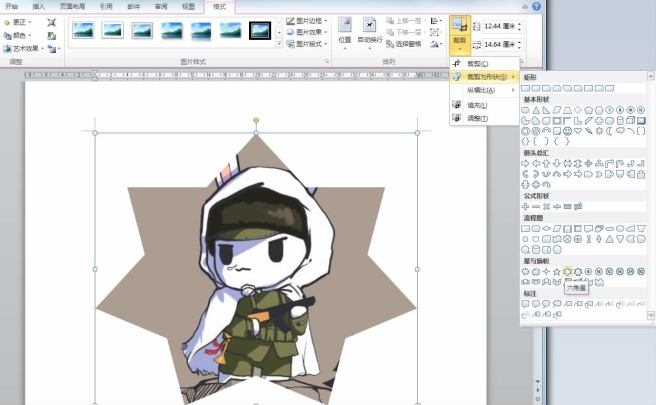Select the 格式 Format tab
The image size is (656, 405).
coord(219,7)
